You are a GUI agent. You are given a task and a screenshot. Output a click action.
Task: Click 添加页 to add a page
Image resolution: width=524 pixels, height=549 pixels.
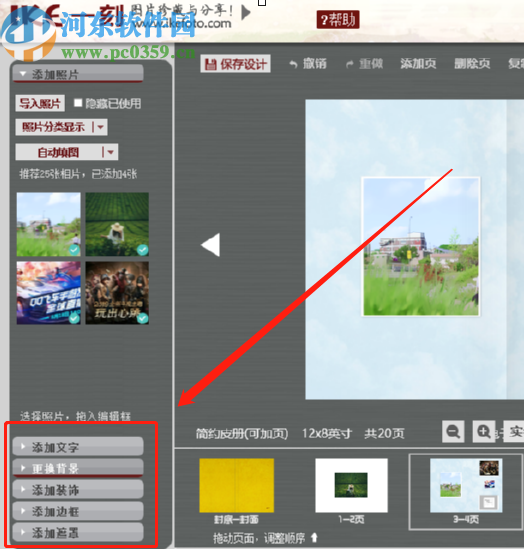[418, 63]
